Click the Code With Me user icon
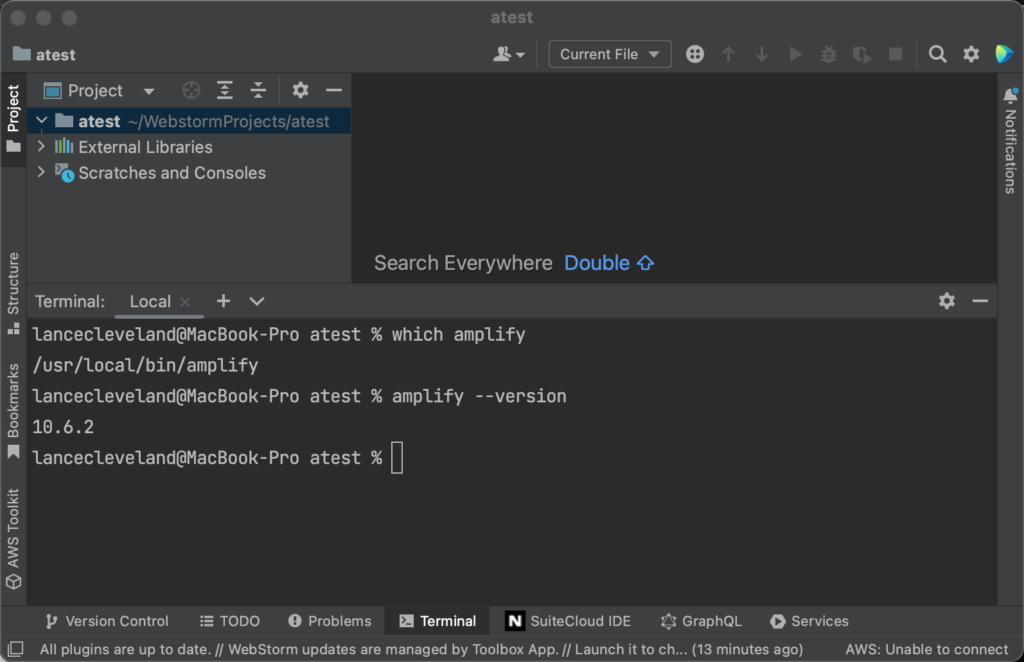 [508, 54]
